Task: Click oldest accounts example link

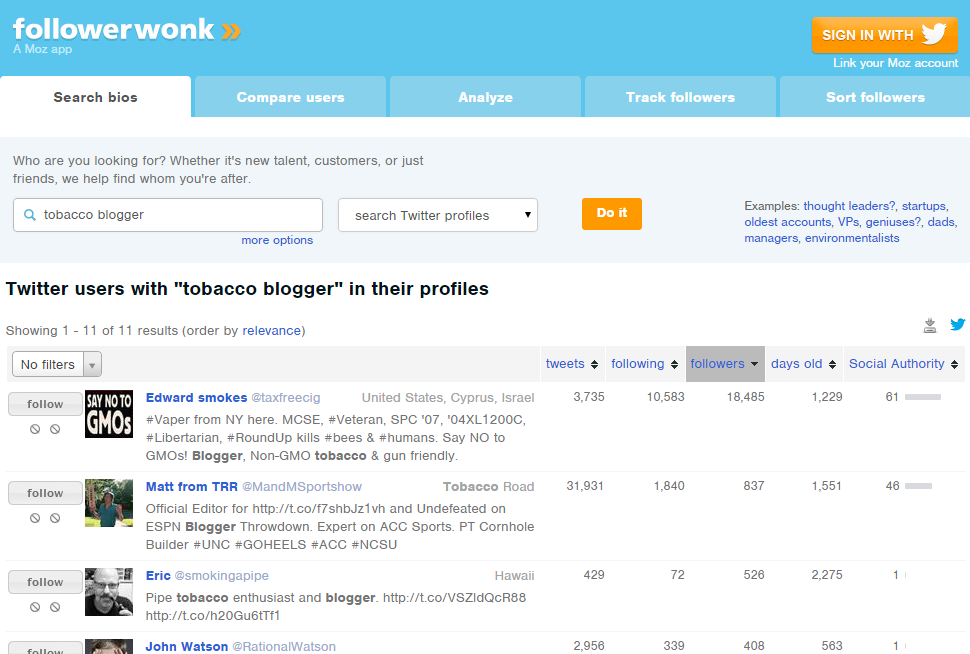Action: pyautogui.click(x=788, y=222)
